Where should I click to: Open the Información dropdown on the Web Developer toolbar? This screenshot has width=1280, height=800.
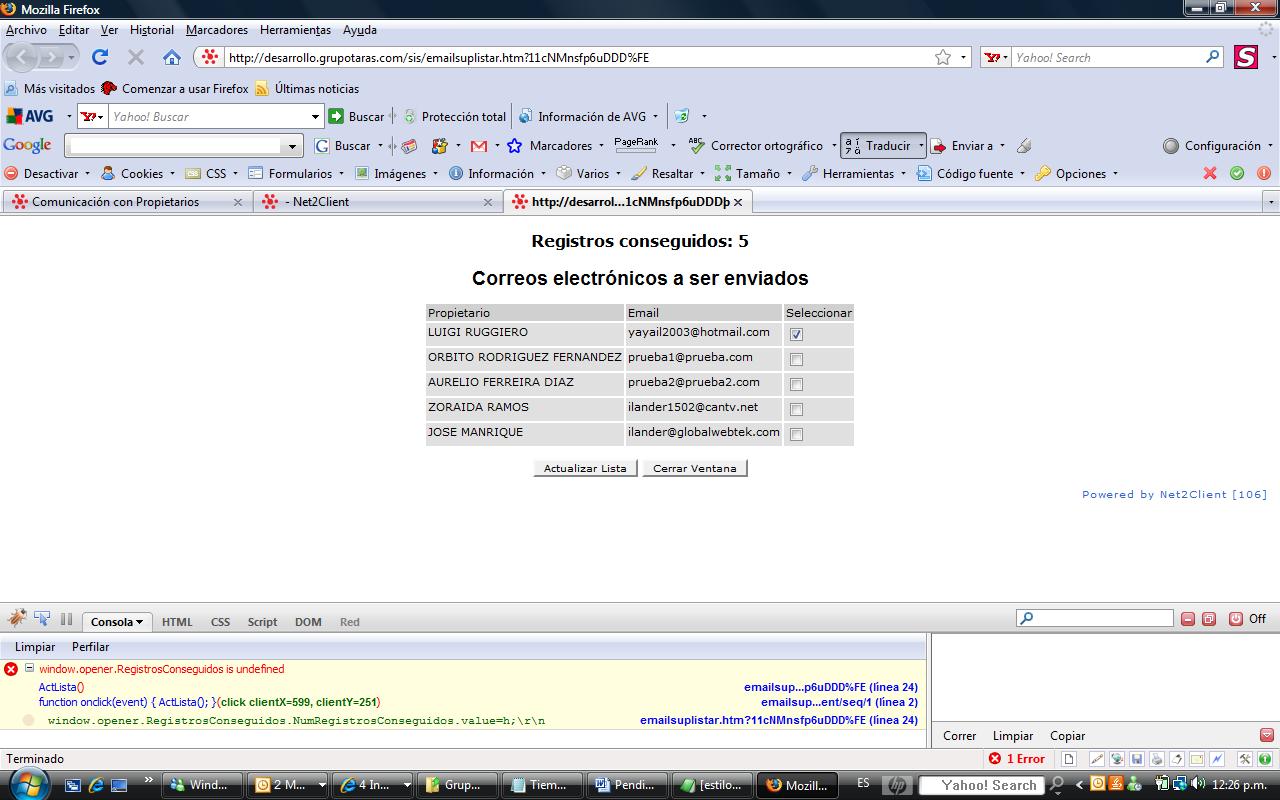coord(498,173)
